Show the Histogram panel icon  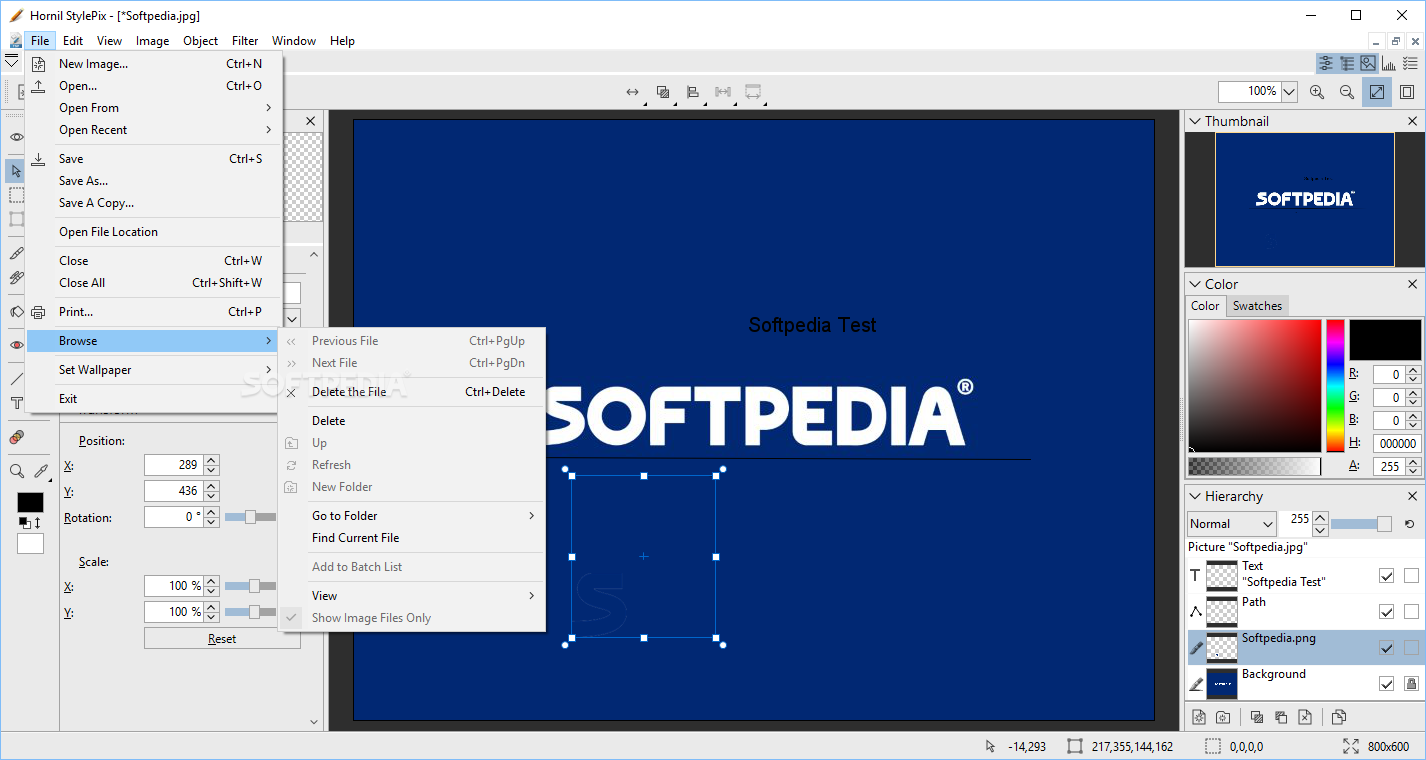pos(1389,63)
